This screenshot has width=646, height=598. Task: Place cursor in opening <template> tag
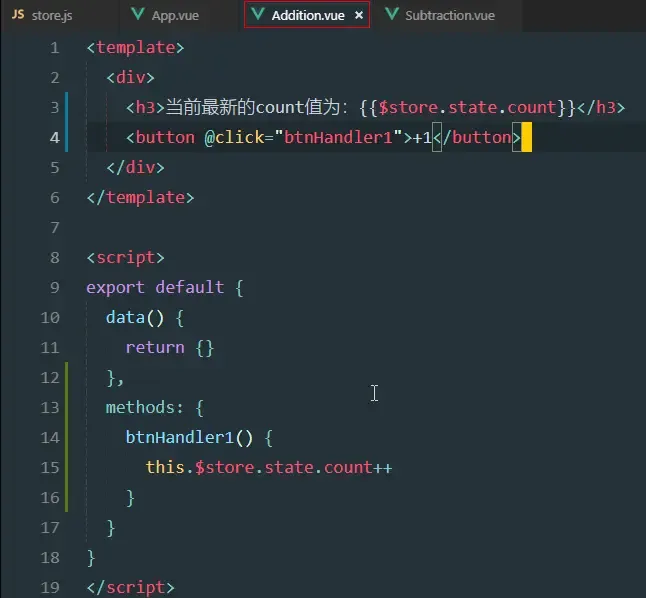135,48
